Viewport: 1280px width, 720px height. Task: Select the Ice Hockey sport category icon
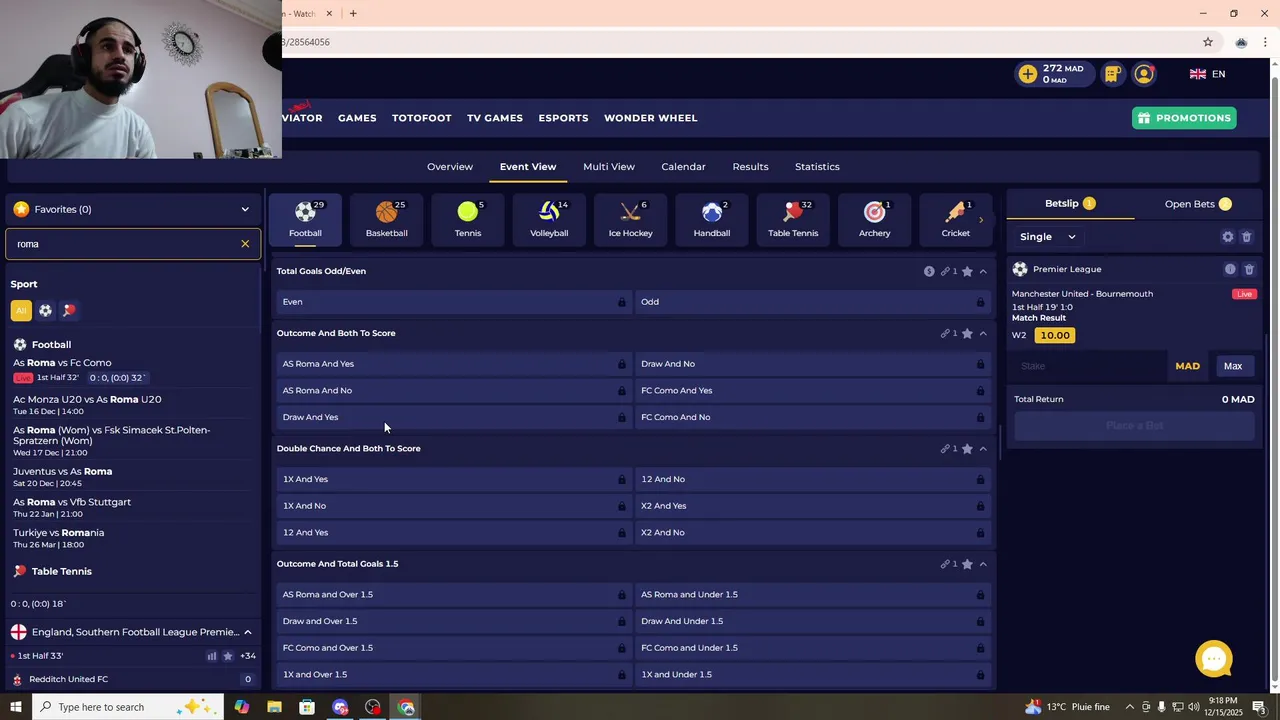630,219
